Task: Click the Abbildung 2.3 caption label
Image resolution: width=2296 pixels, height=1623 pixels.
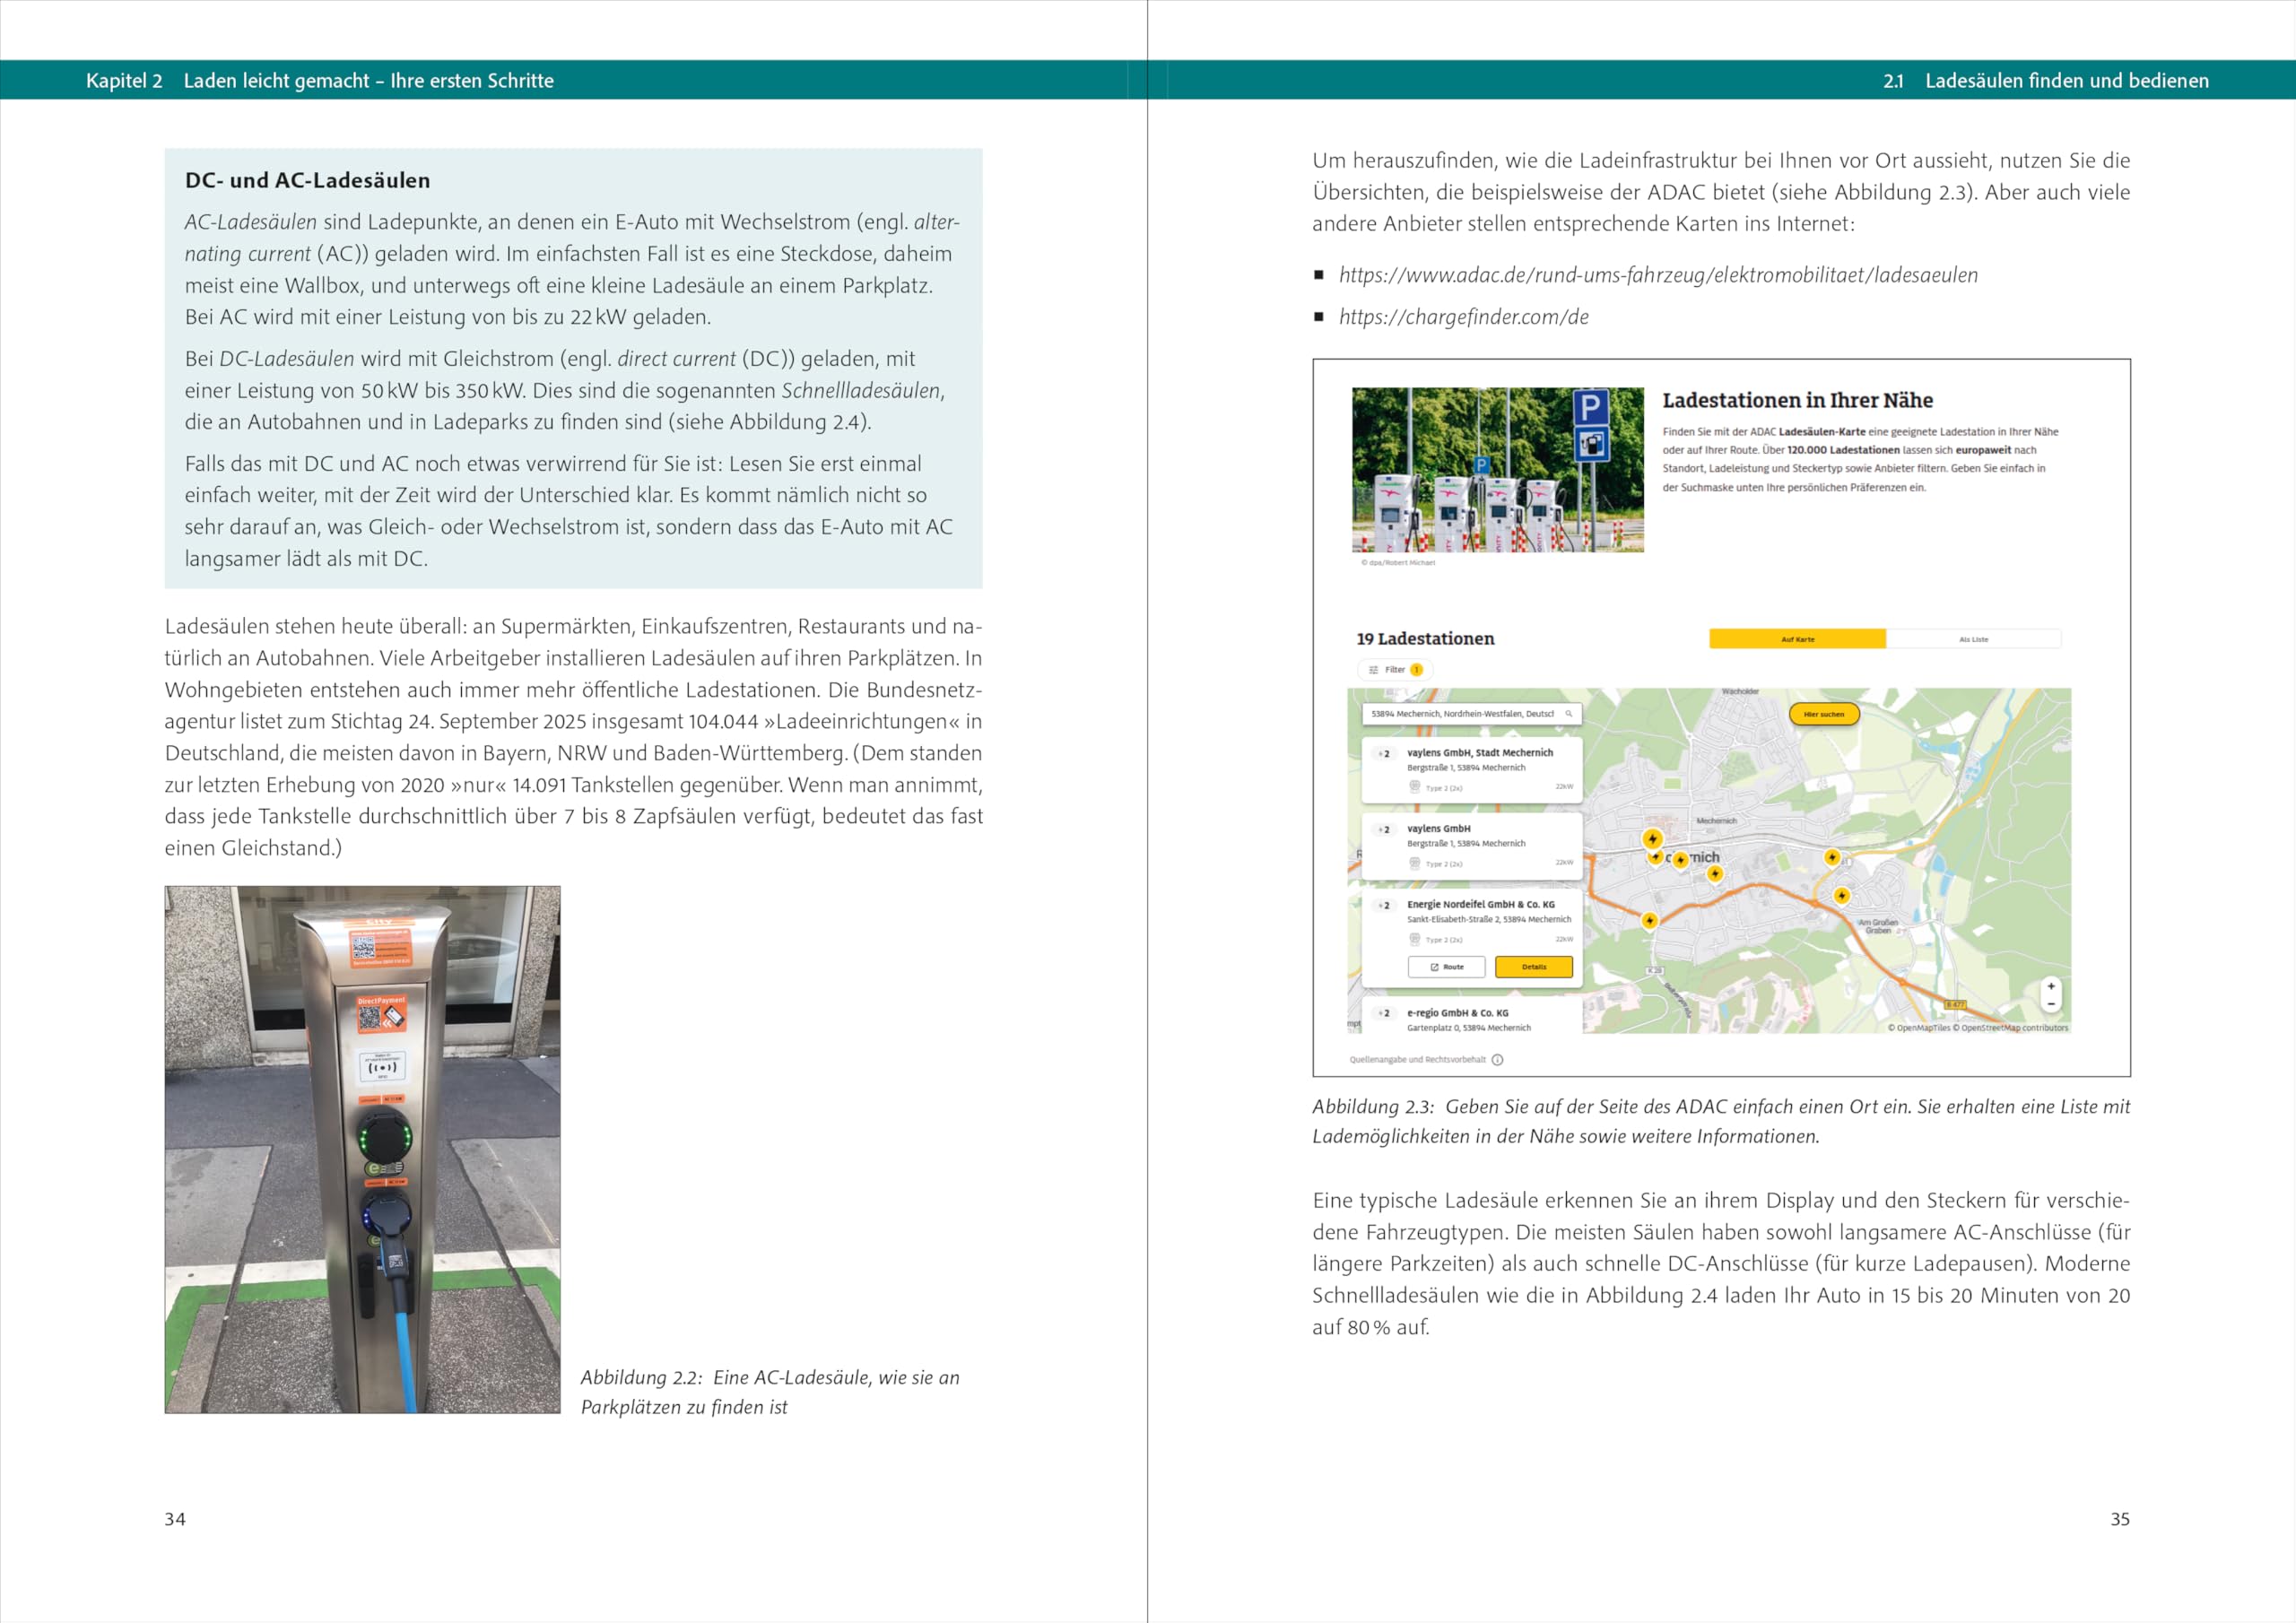Action: (1373, 1107)
